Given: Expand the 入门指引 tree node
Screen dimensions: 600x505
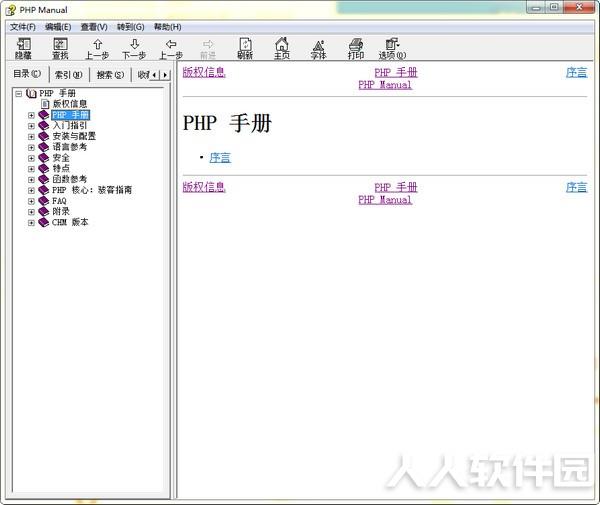Looking at the screenshot, I should (31, 126).
